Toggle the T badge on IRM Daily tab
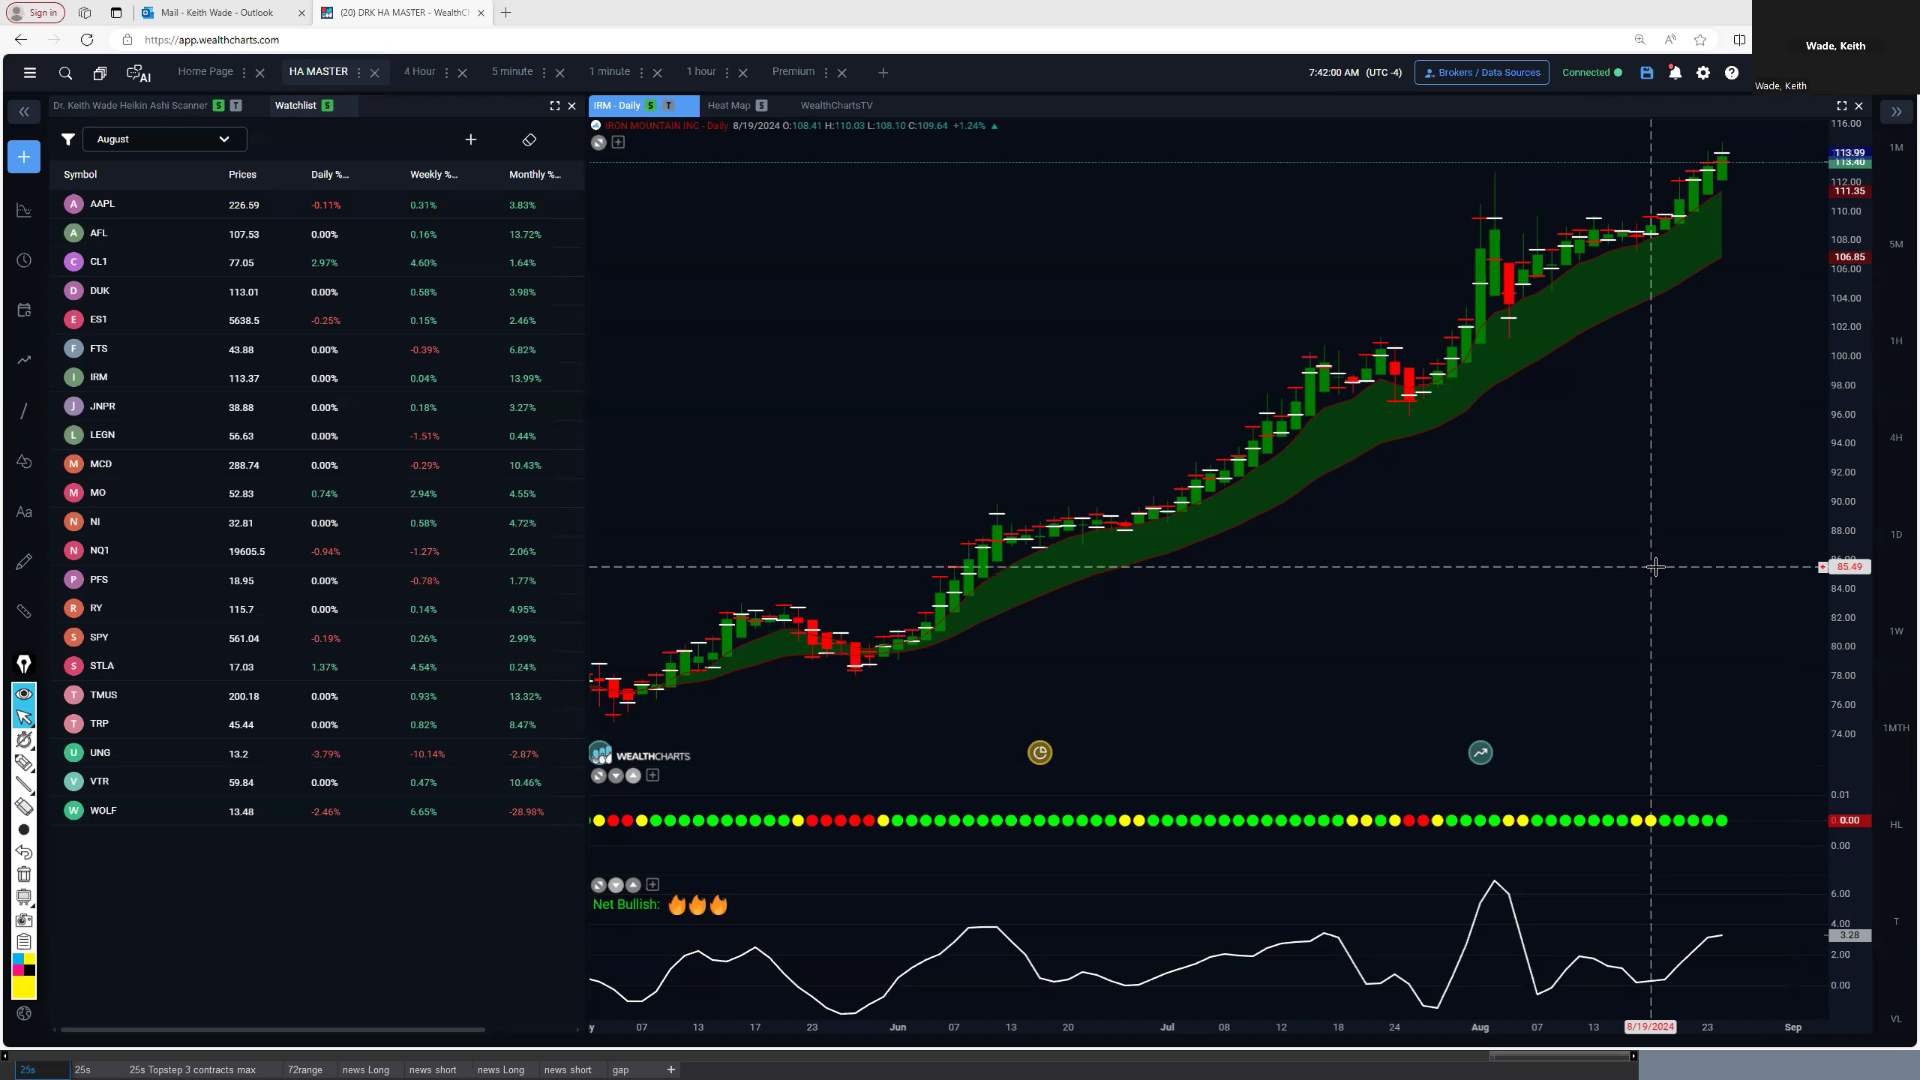This screenshot has width=1920, height=1080. click(x=669, y=106)
